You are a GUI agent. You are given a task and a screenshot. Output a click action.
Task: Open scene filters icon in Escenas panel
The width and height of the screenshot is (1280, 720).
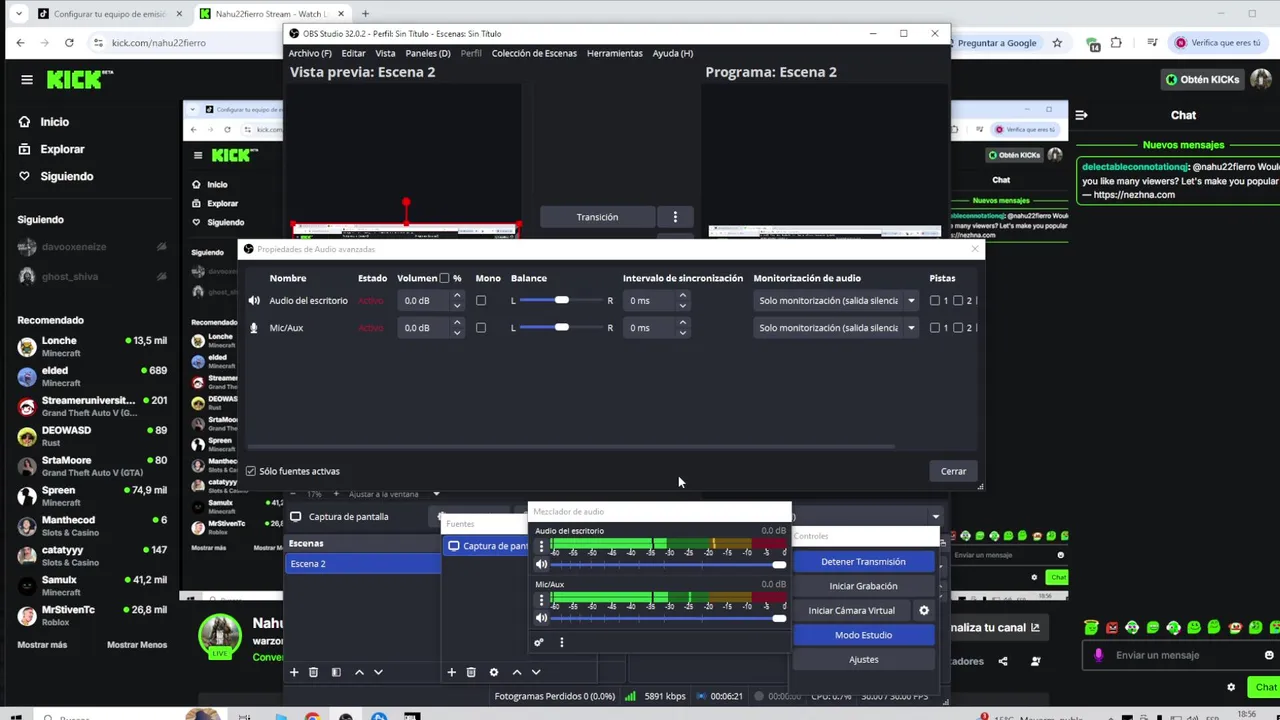tap(336, 672)
